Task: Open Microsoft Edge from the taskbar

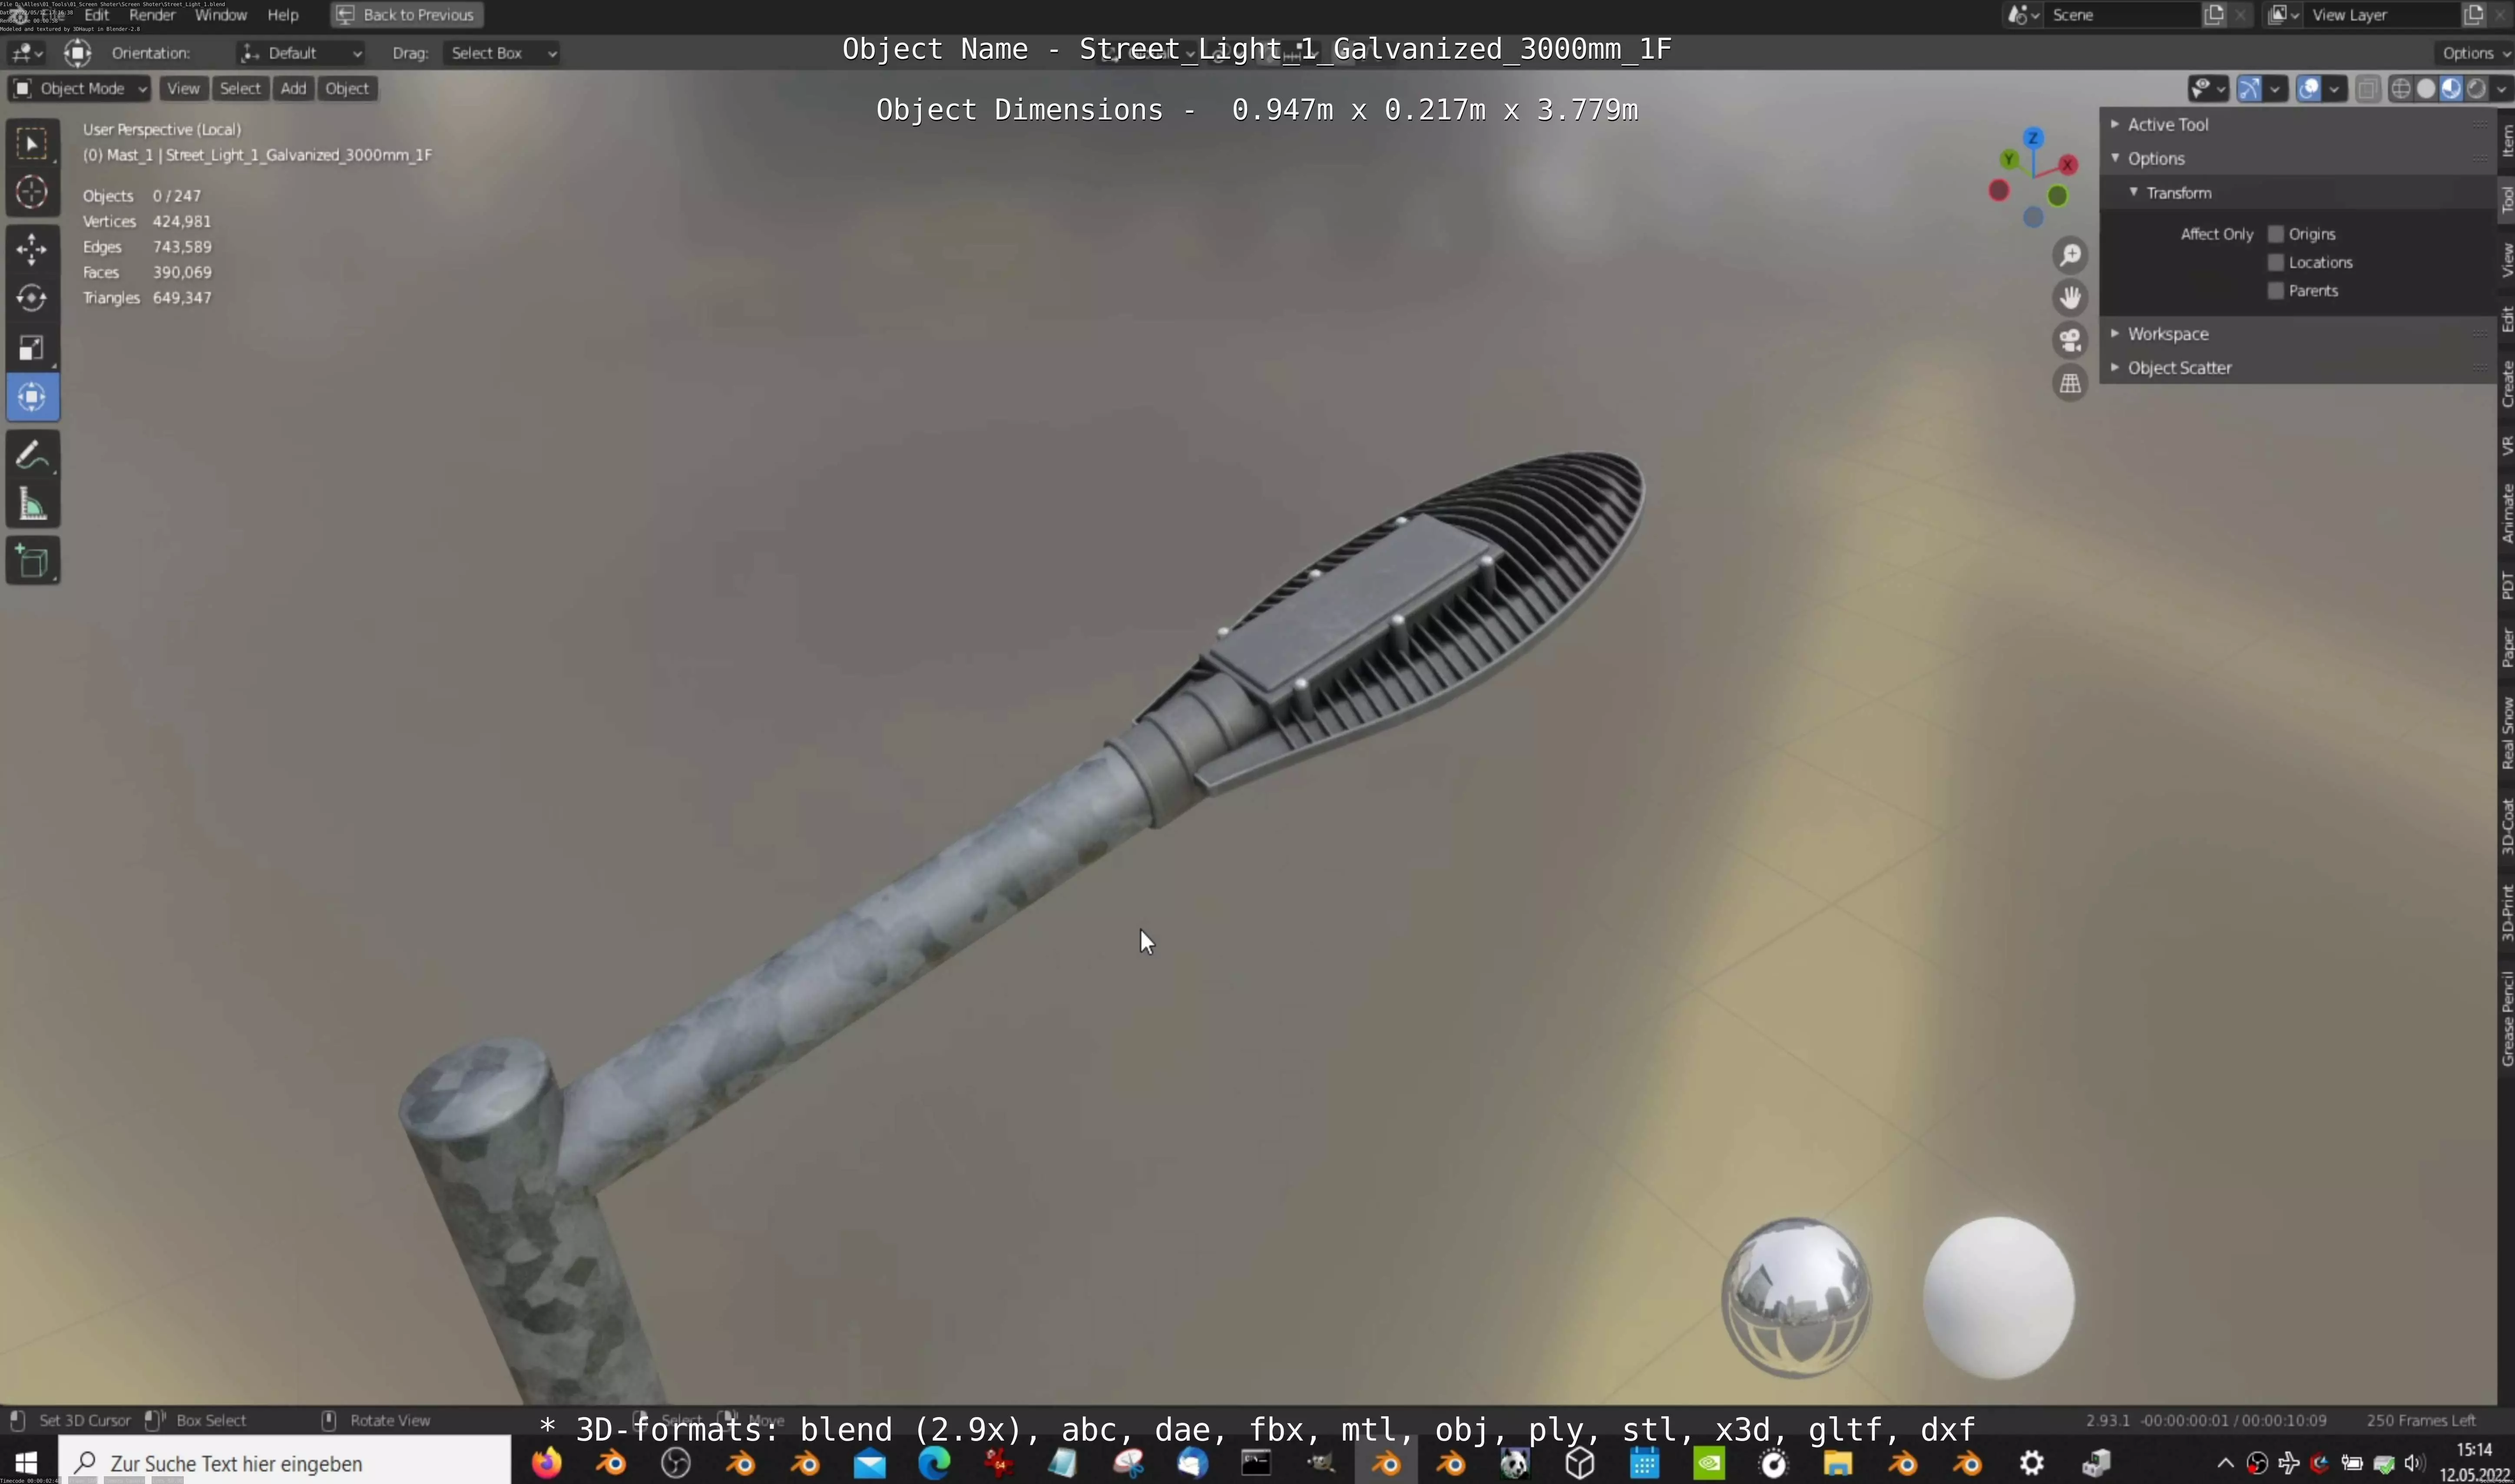Action: [934, 1463]
